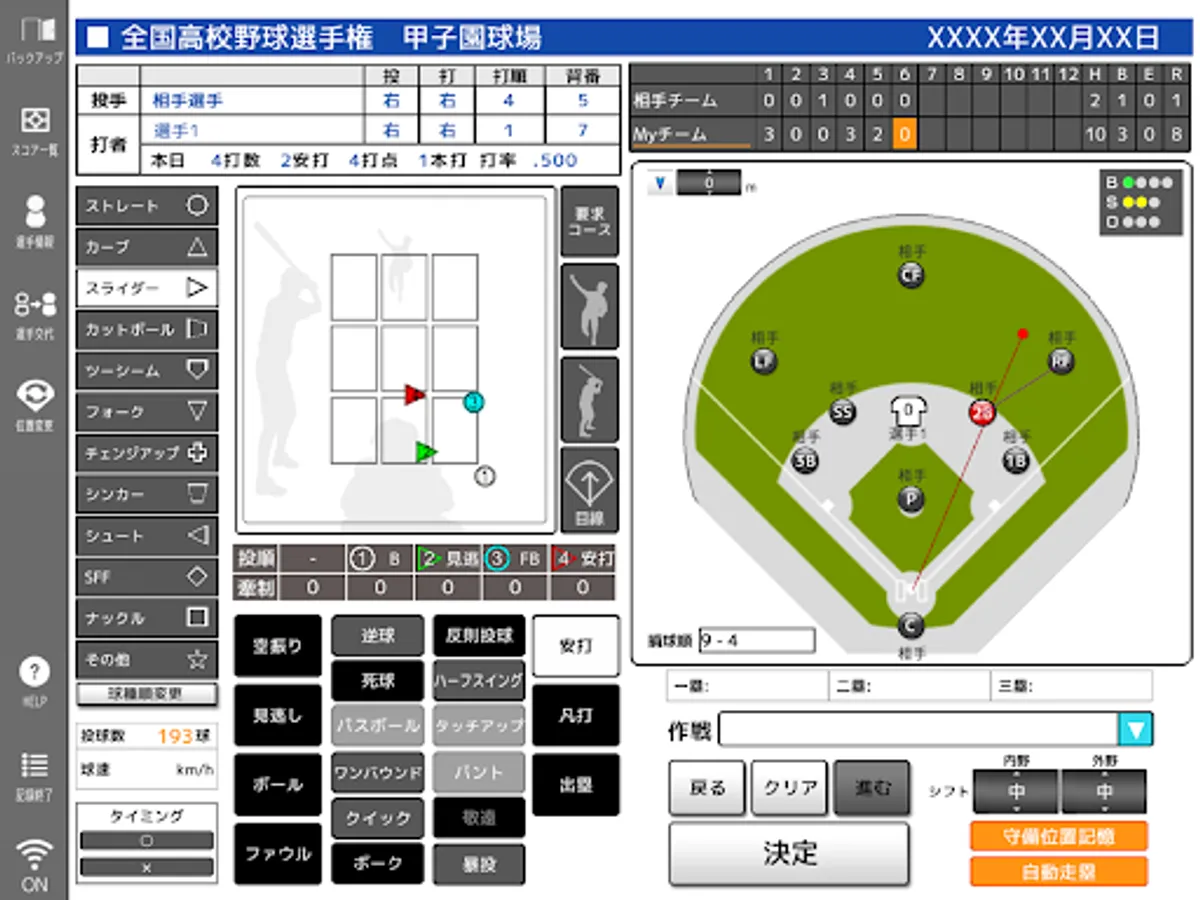
Task: Toggle the ハーフスイング option
Action: (x=479, y=681)
